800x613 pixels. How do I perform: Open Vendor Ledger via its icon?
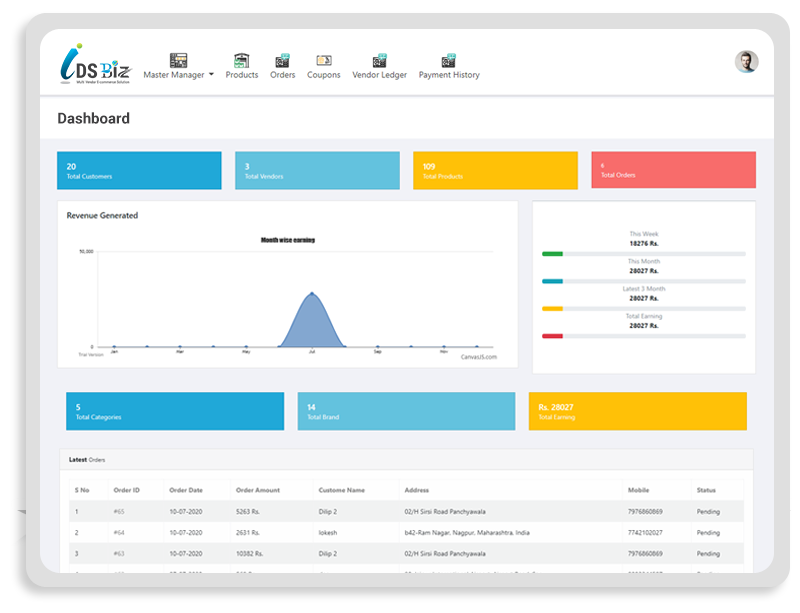coord(378,62)
